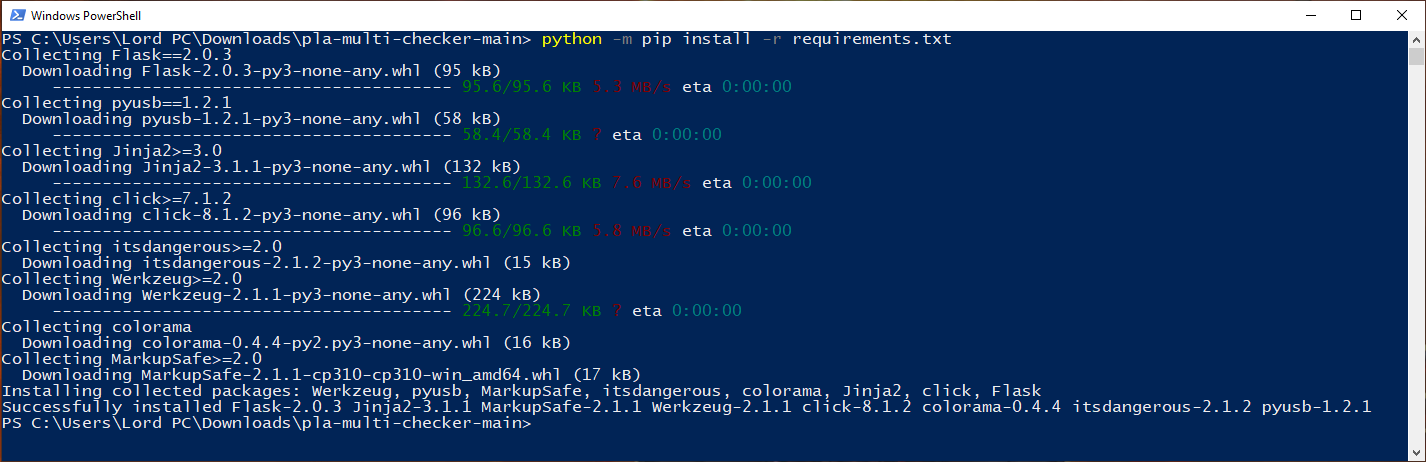Click the scrollbar up arrow

(1416, 40)
